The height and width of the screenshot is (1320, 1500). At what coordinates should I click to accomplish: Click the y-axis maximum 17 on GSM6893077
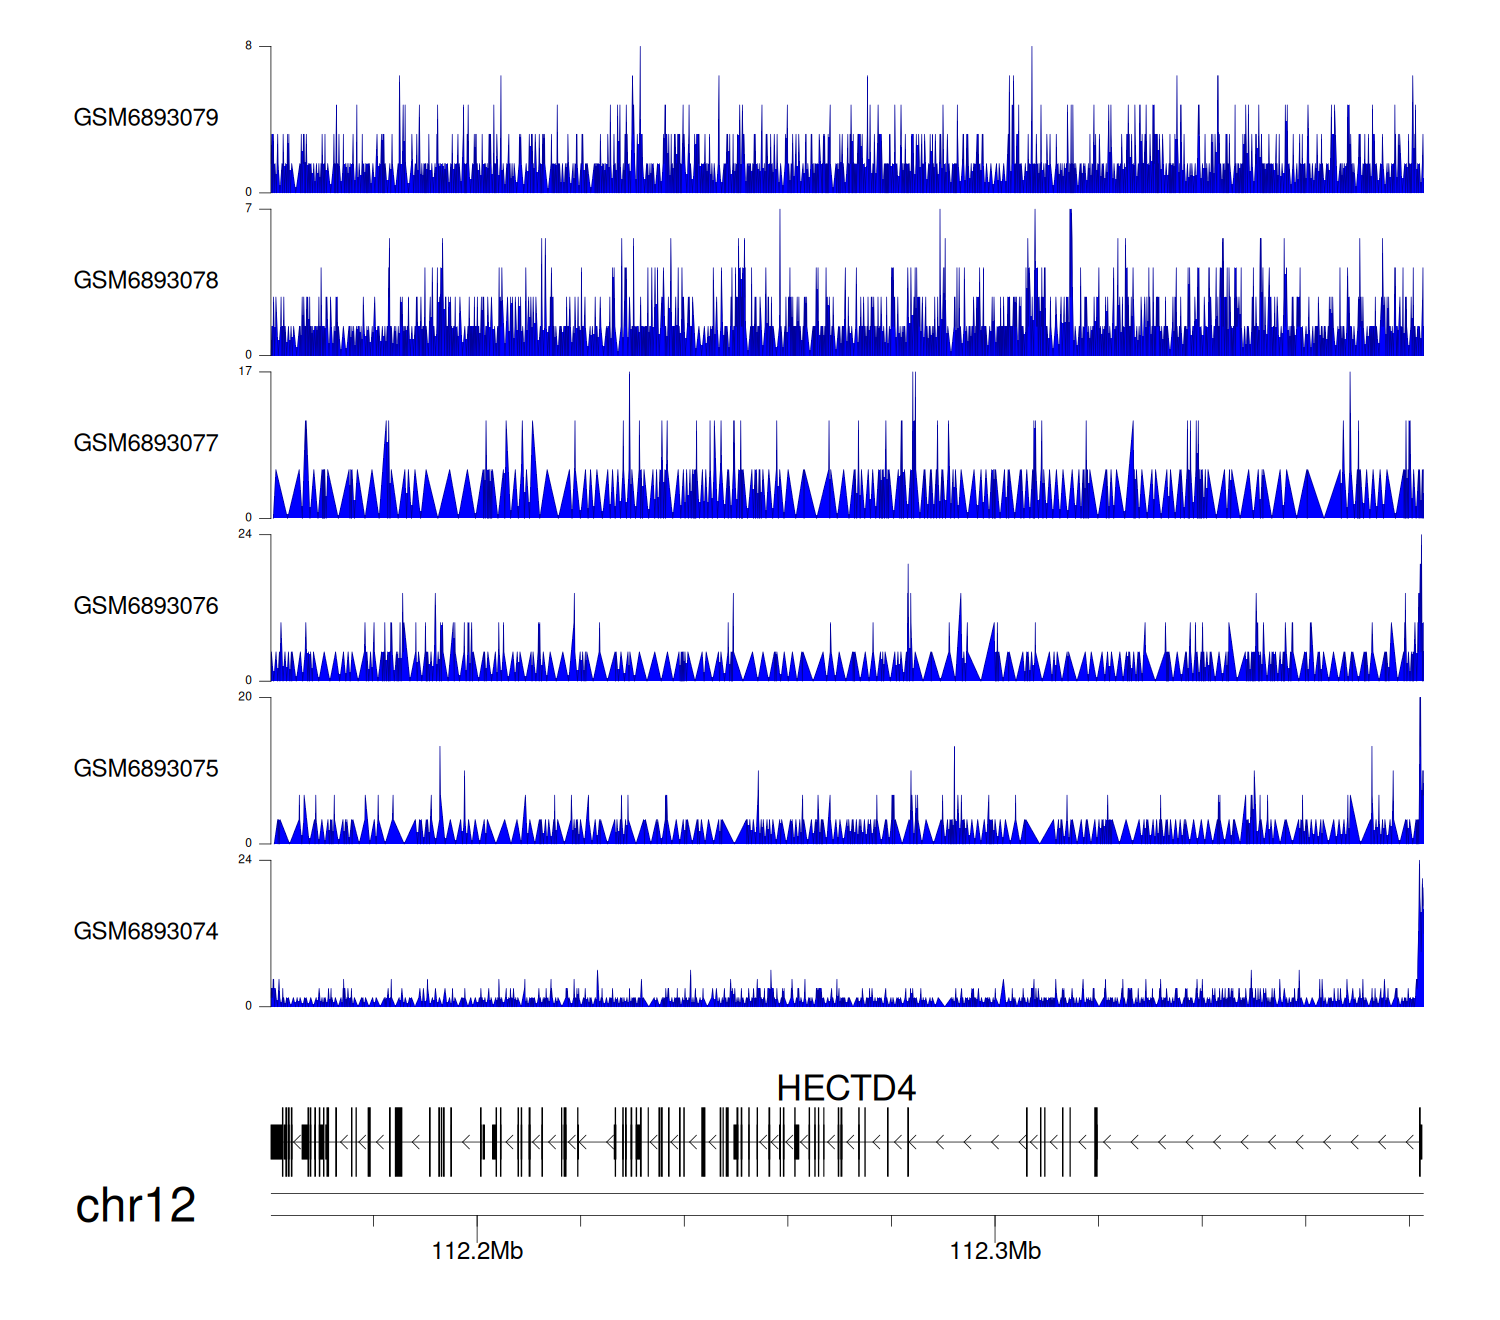pos(245,372)
